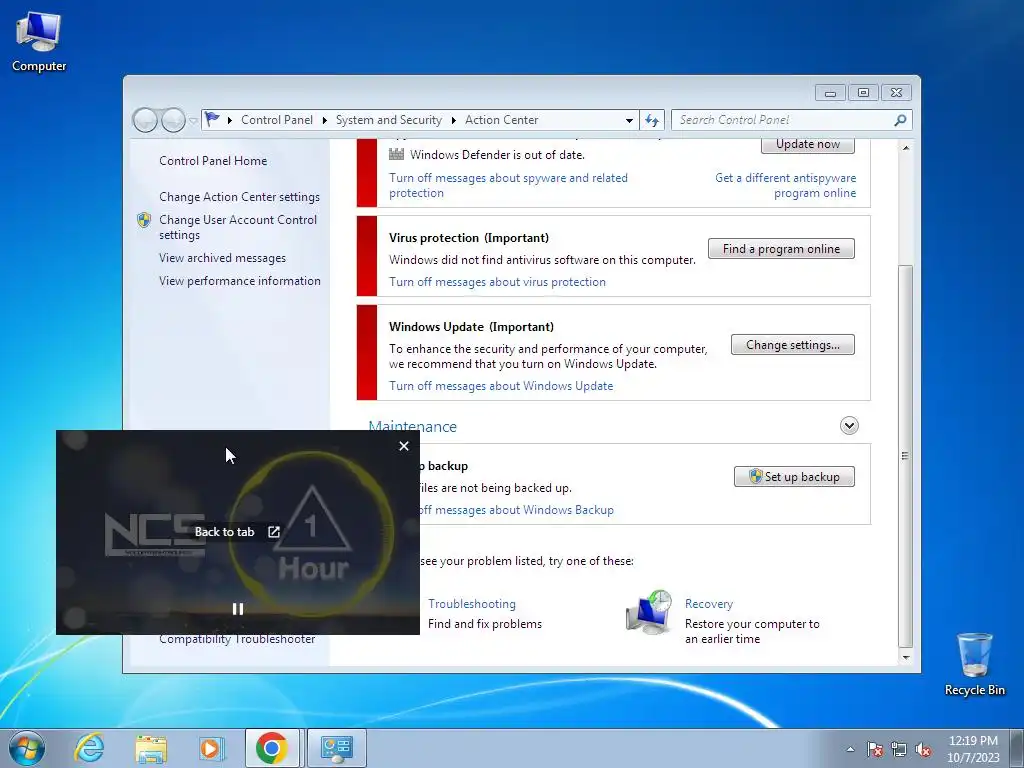
Task: Click the Back navigation button
Action: (145, 120)
